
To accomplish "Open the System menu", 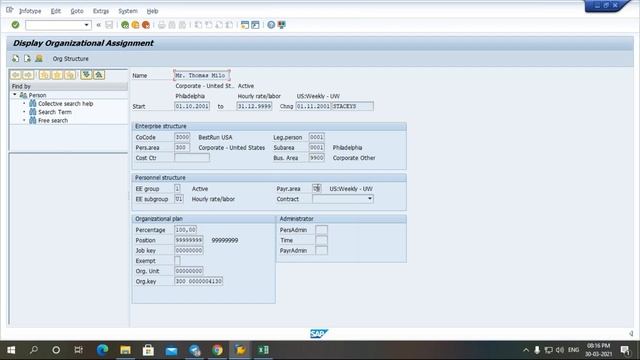I will point(128,11).
